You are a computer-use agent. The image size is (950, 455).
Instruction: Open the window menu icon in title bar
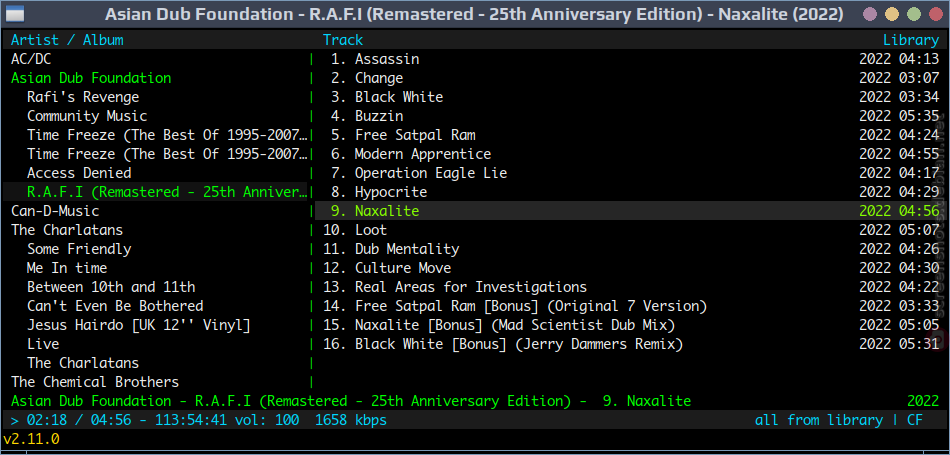coord(14,13)
